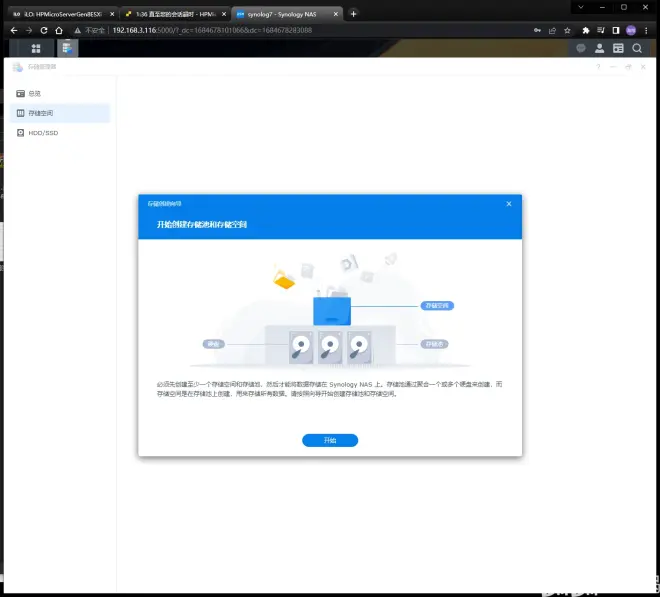Open the DSM user options icon
Screen dimensions: 660x597
point(599,48)
